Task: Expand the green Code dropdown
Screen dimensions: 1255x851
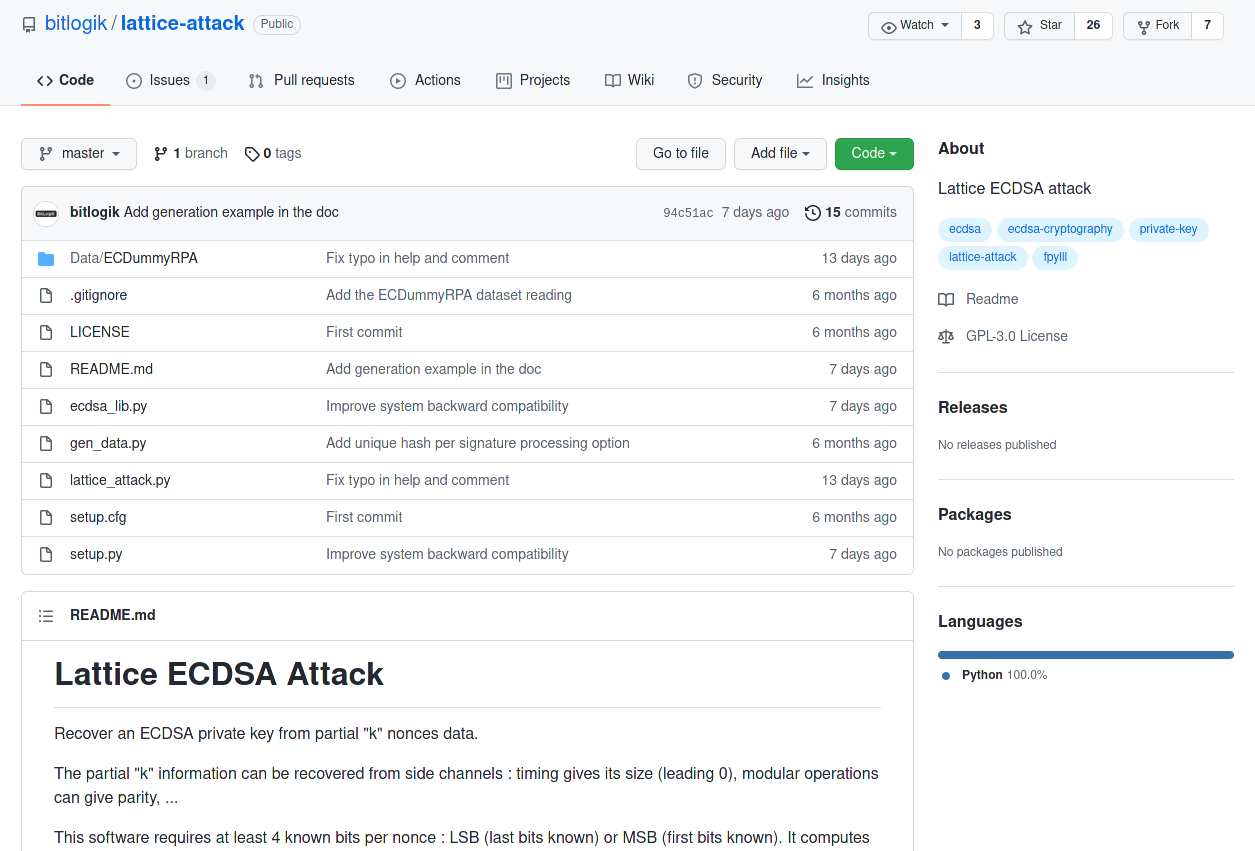Action: (x=873, y=154)
